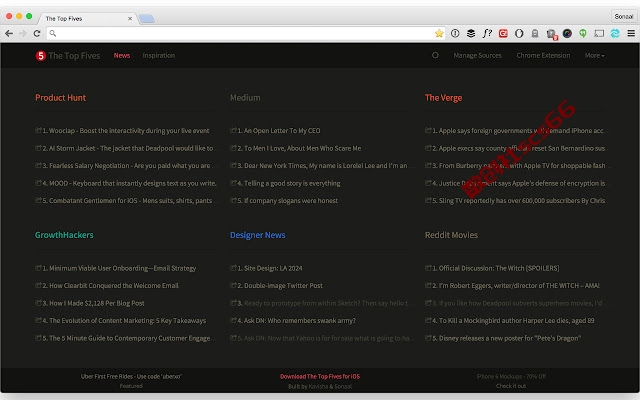Click the red 5 logo icon
The height and width of the screenshot is (400, 640).
[x=40, y=56]
